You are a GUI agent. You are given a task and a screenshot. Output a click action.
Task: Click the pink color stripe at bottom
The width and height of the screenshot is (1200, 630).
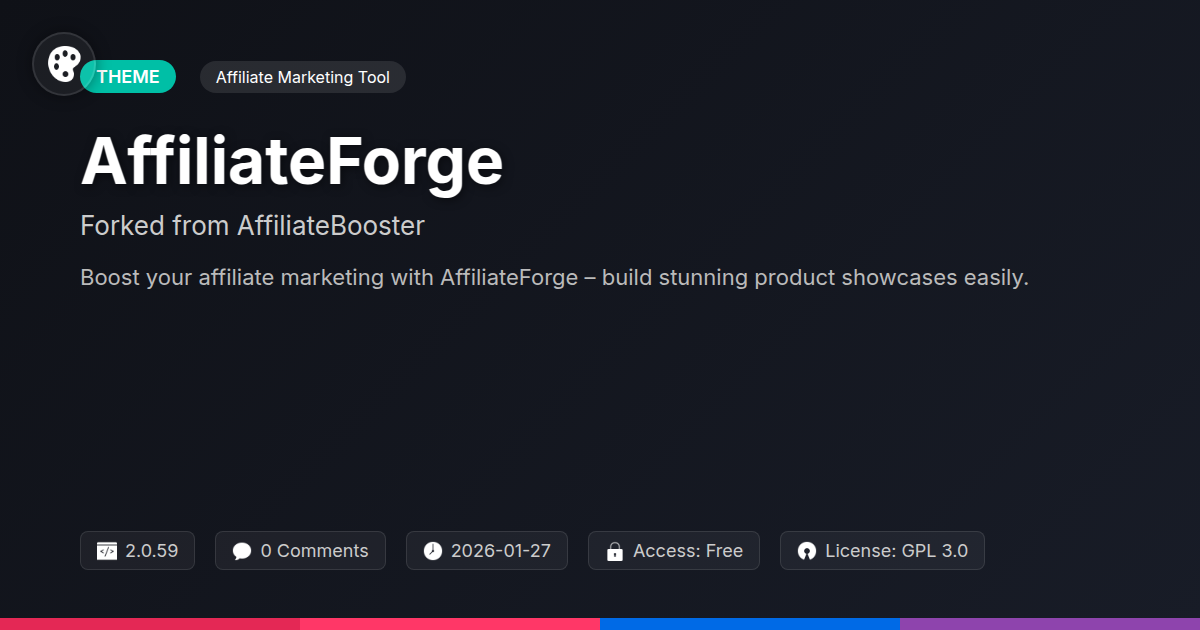coord(450,623)
